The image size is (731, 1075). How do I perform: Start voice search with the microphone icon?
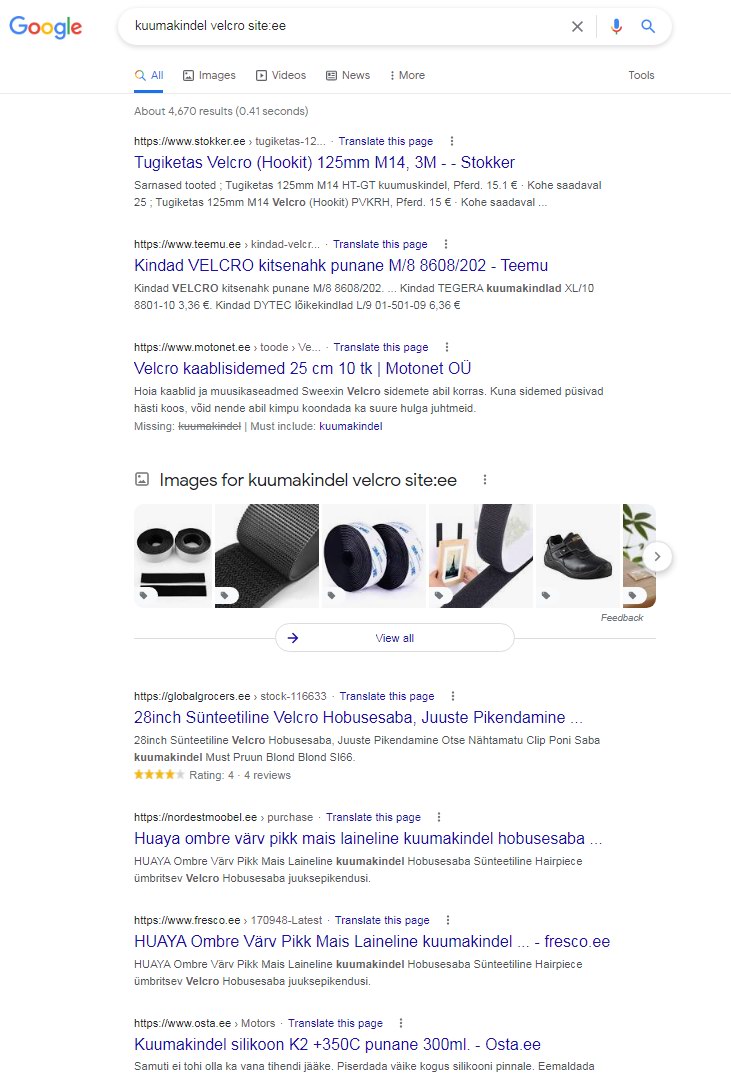point(616,26)
